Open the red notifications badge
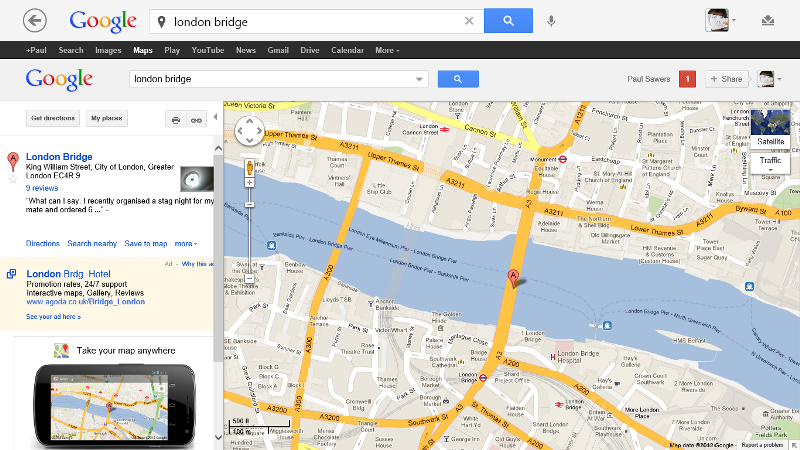 [x=687, y=79]
